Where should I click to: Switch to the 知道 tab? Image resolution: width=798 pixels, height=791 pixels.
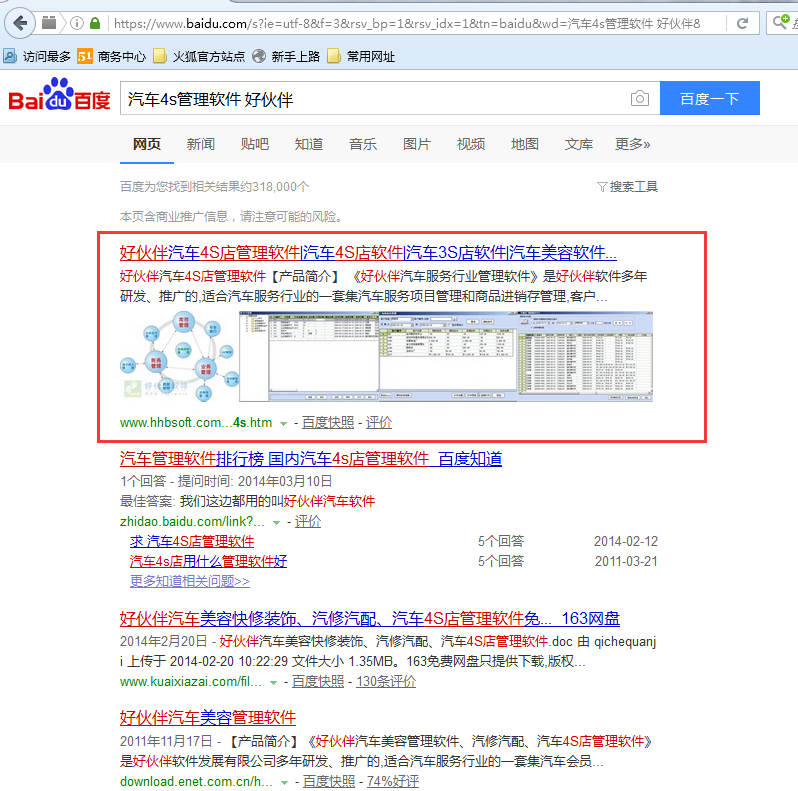(309, 145)
